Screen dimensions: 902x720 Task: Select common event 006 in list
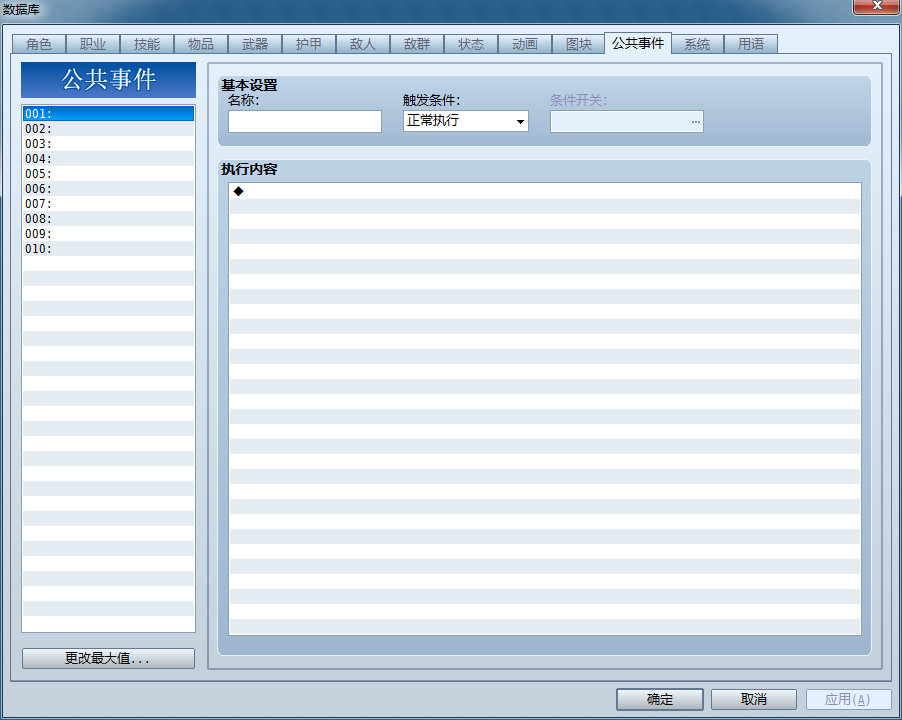(x=108, y=188)
